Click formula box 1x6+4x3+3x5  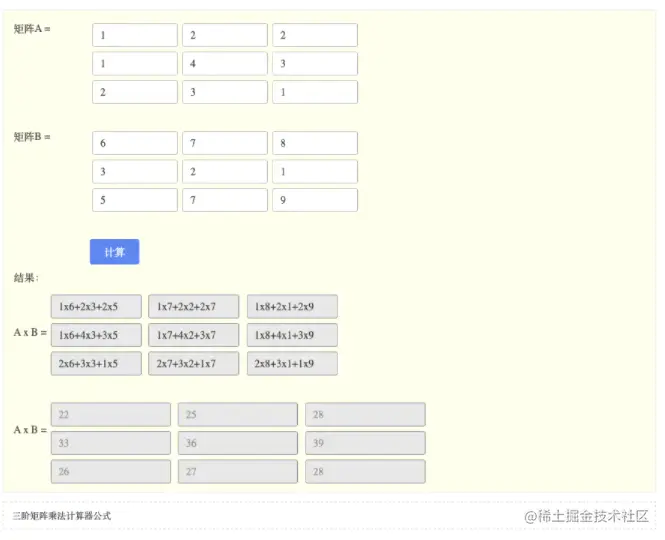point(96,335)
